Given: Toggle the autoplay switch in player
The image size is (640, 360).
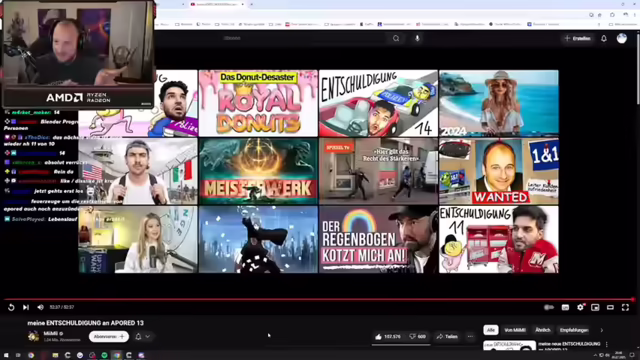Looking at the screenshot, I should point(549,307).
